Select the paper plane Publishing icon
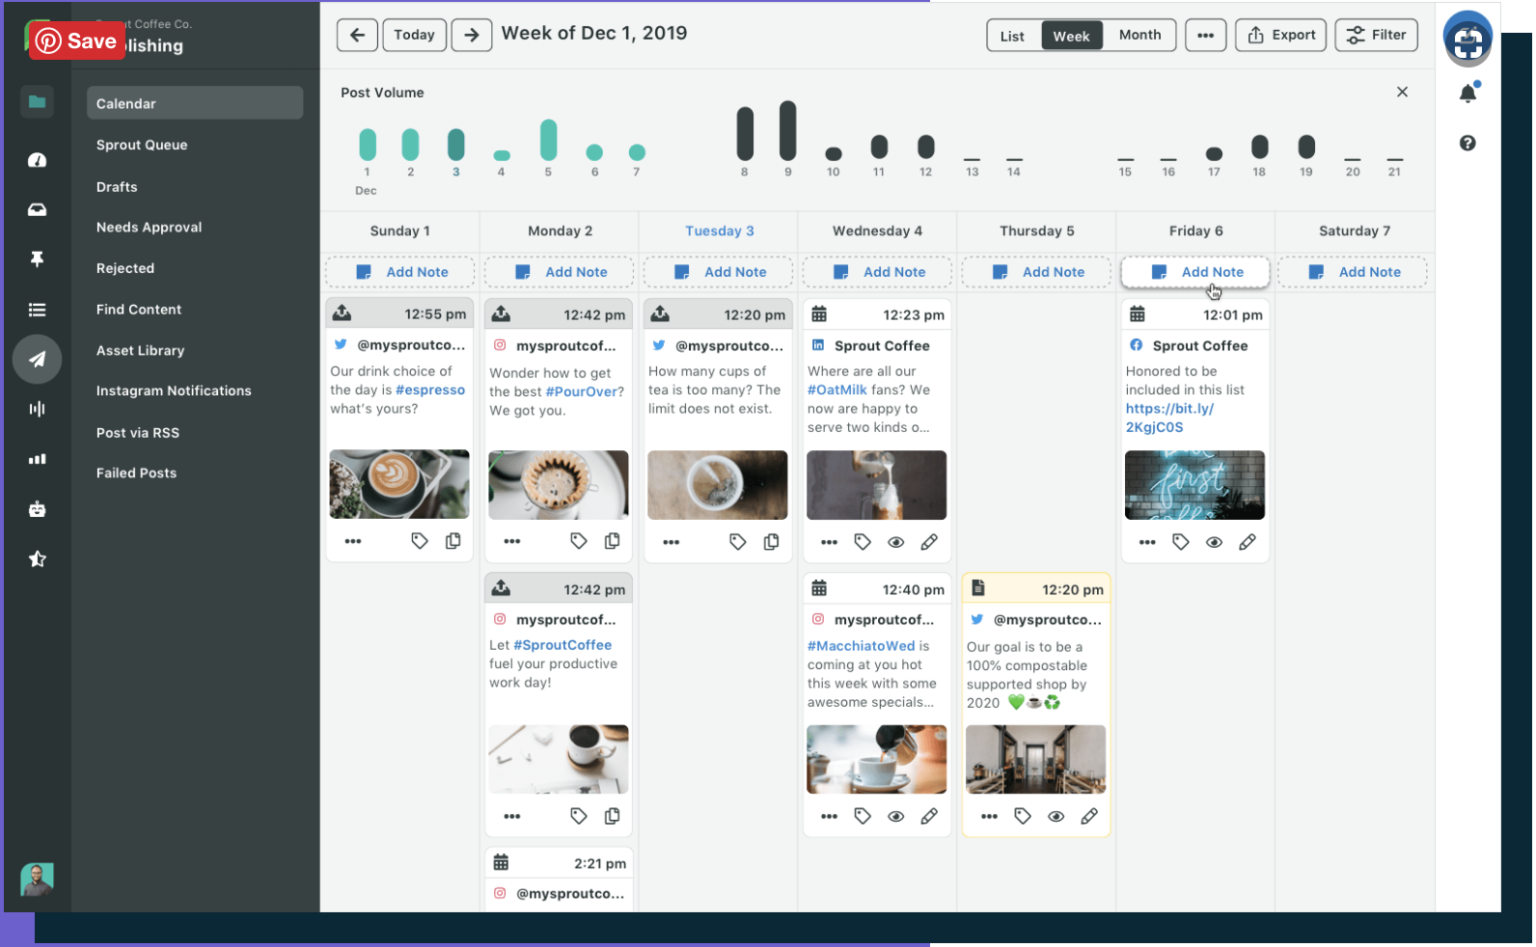Viewport: 1536px width, 947px height. point(37,358)
